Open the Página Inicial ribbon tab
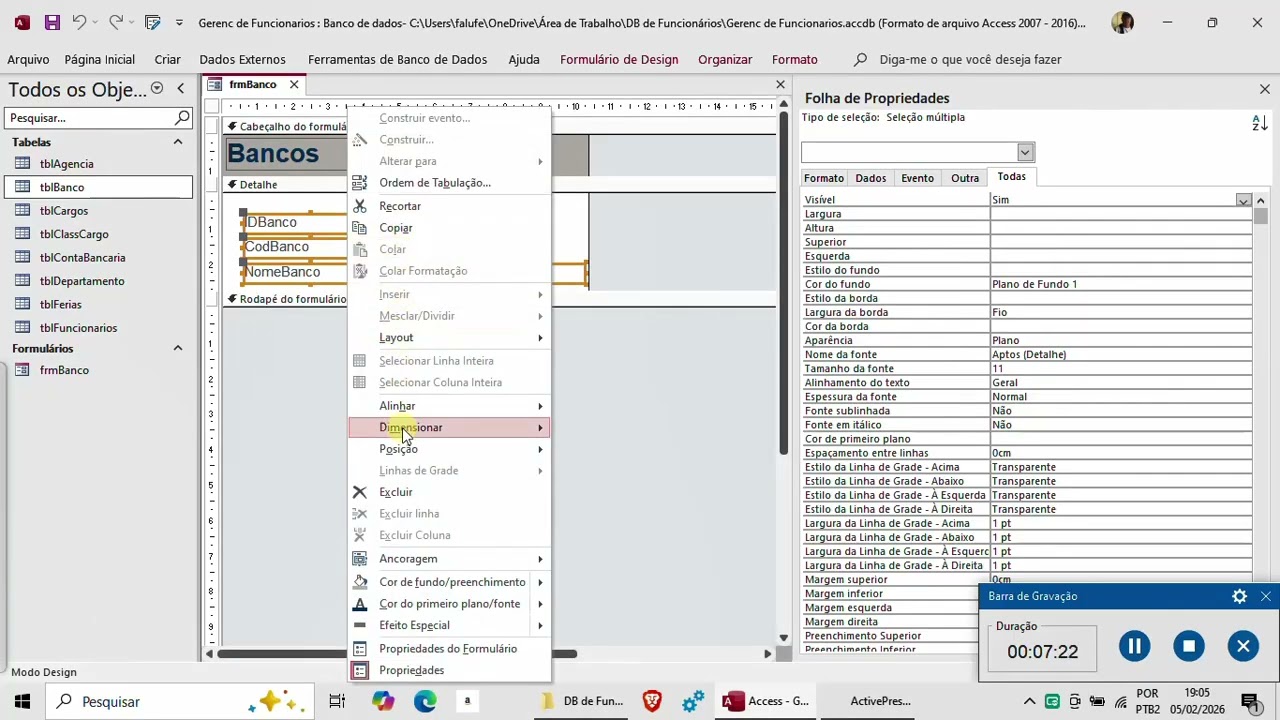 click(100, 60)
